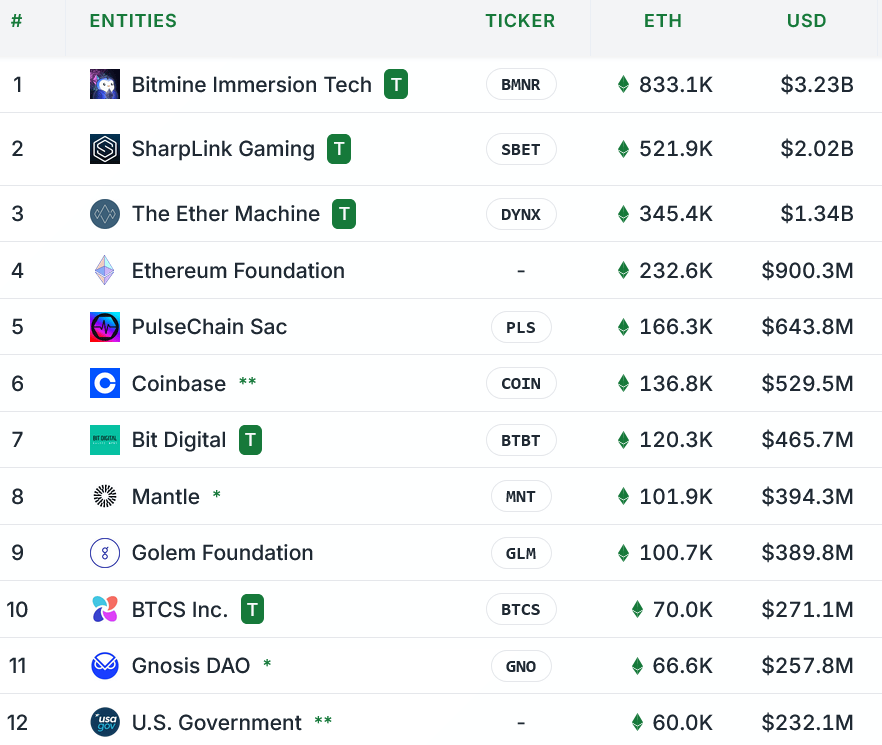Click the PLS ticker button
This screenshot has width=882, height=745.
[520, 327]
